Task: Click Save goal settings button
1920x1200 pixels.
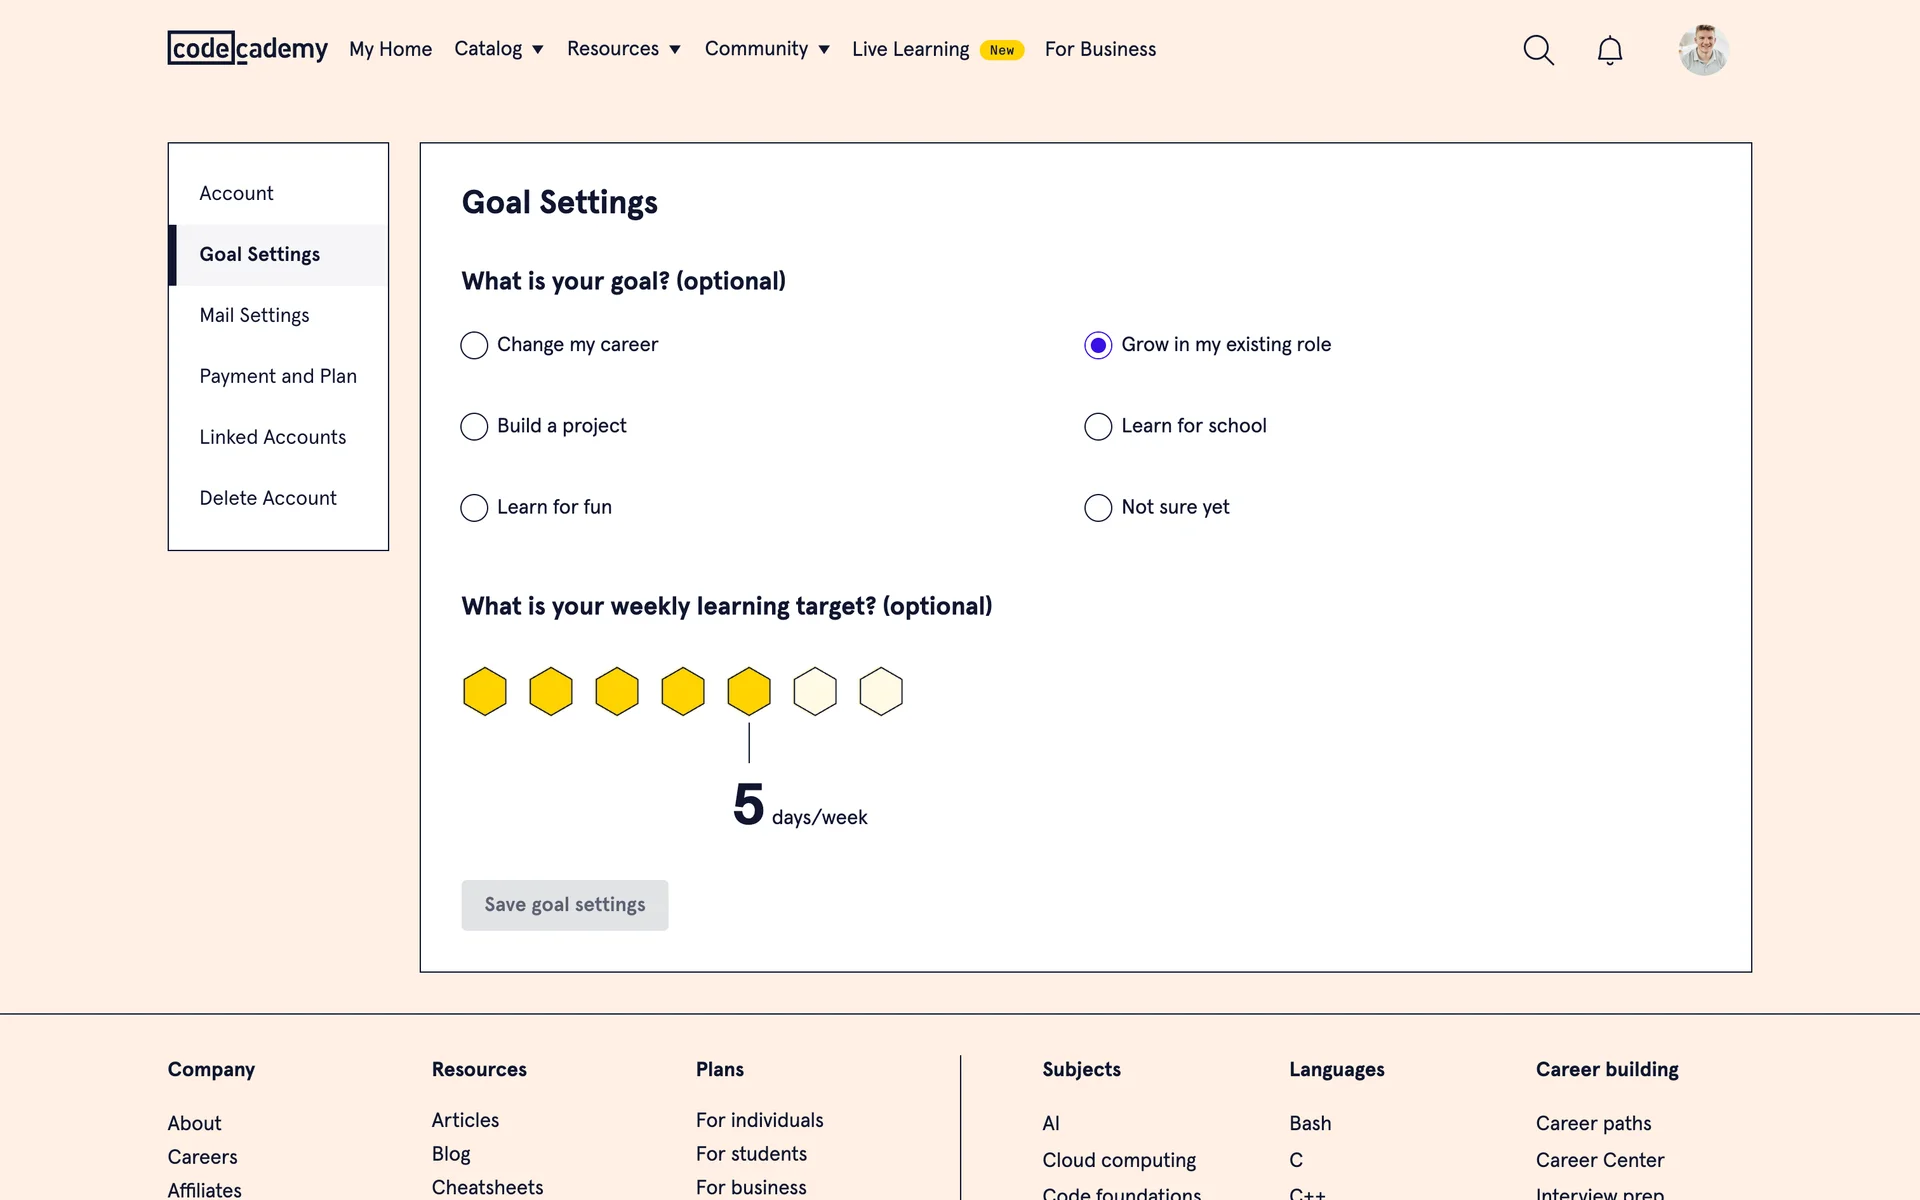Action: click(564, 905)
